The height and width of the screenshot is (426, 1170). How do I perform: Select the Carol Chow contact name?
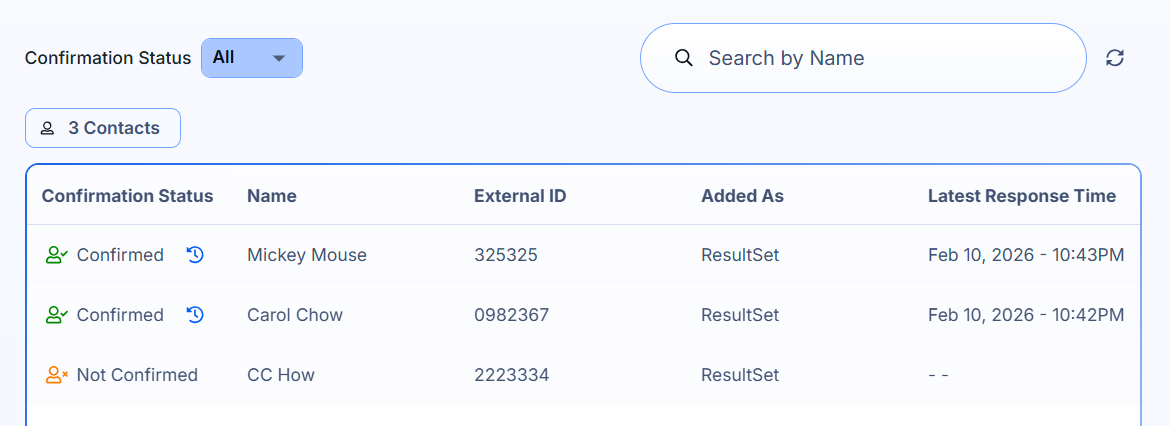tap(295, 315)
